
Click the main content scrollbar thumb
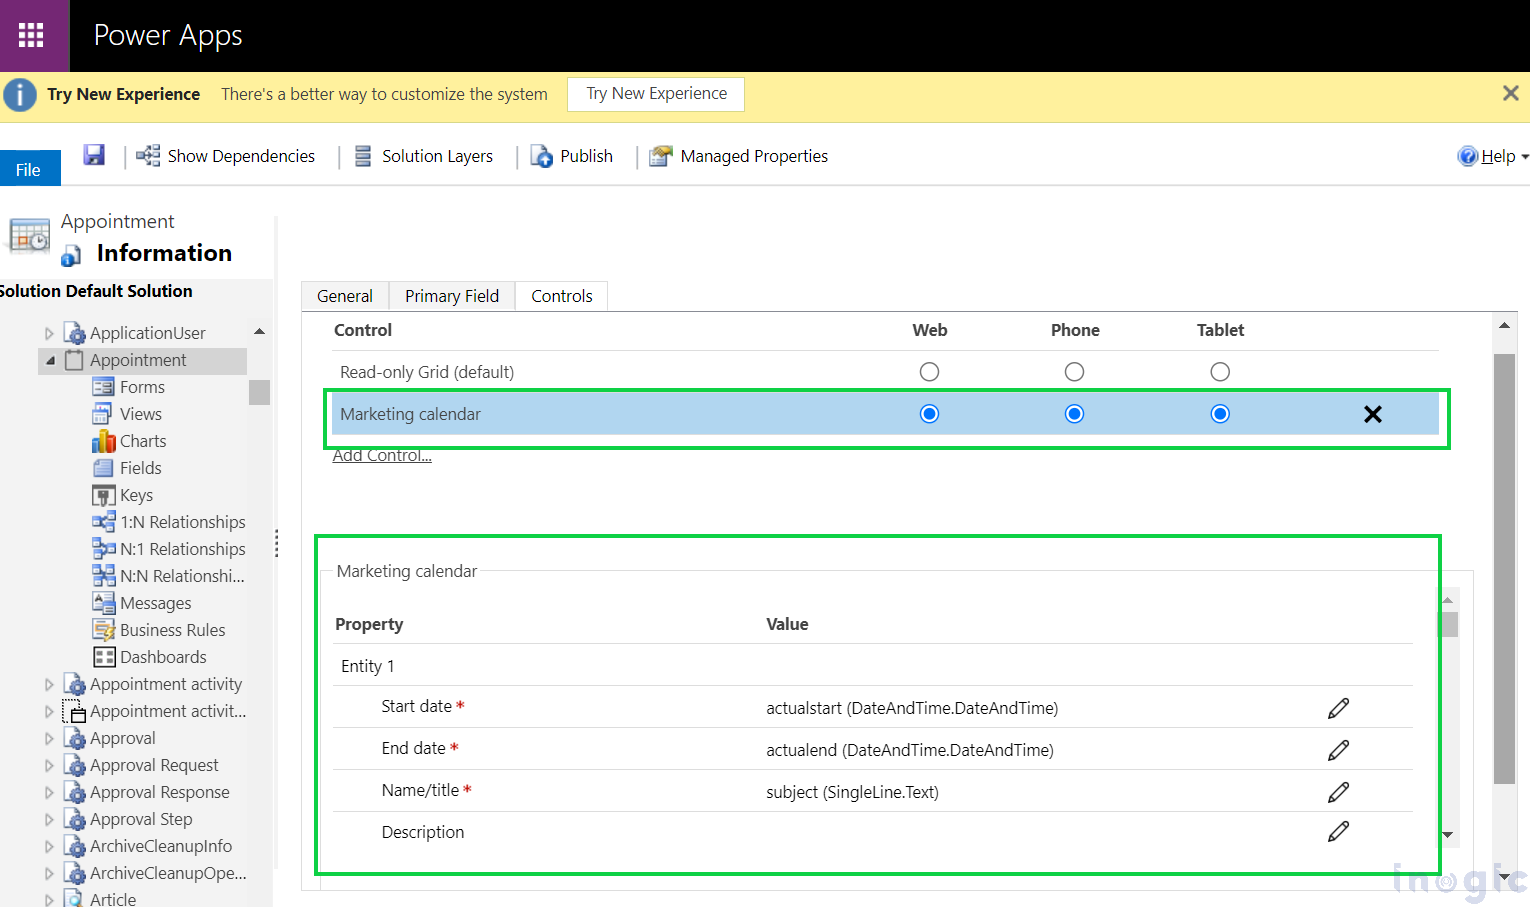point(1504,569)
